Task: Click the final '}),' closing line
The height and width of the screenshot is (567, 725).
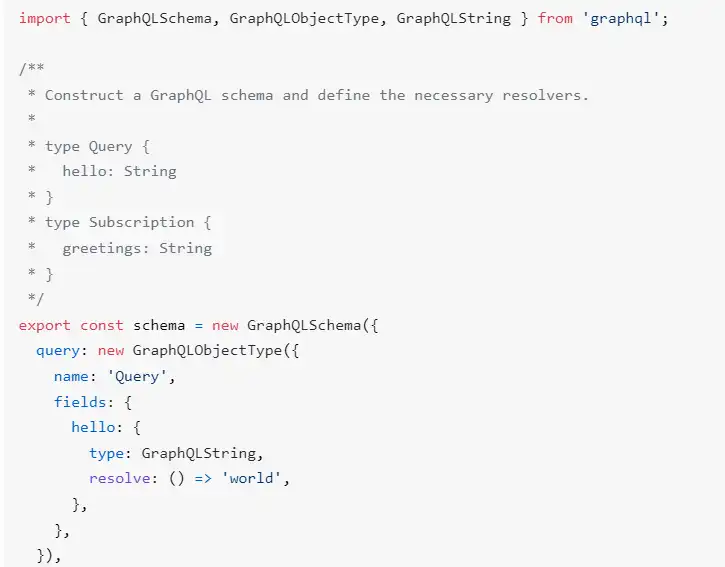Action: [49, 555]
